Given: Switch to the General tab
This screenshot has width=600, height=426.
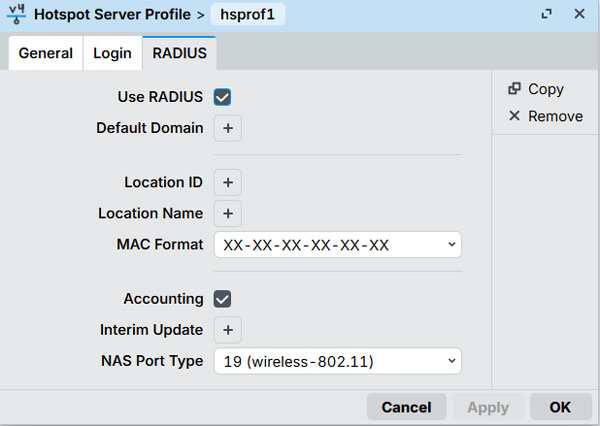Looking at the screenshot, I should click(x=45, y=53).
